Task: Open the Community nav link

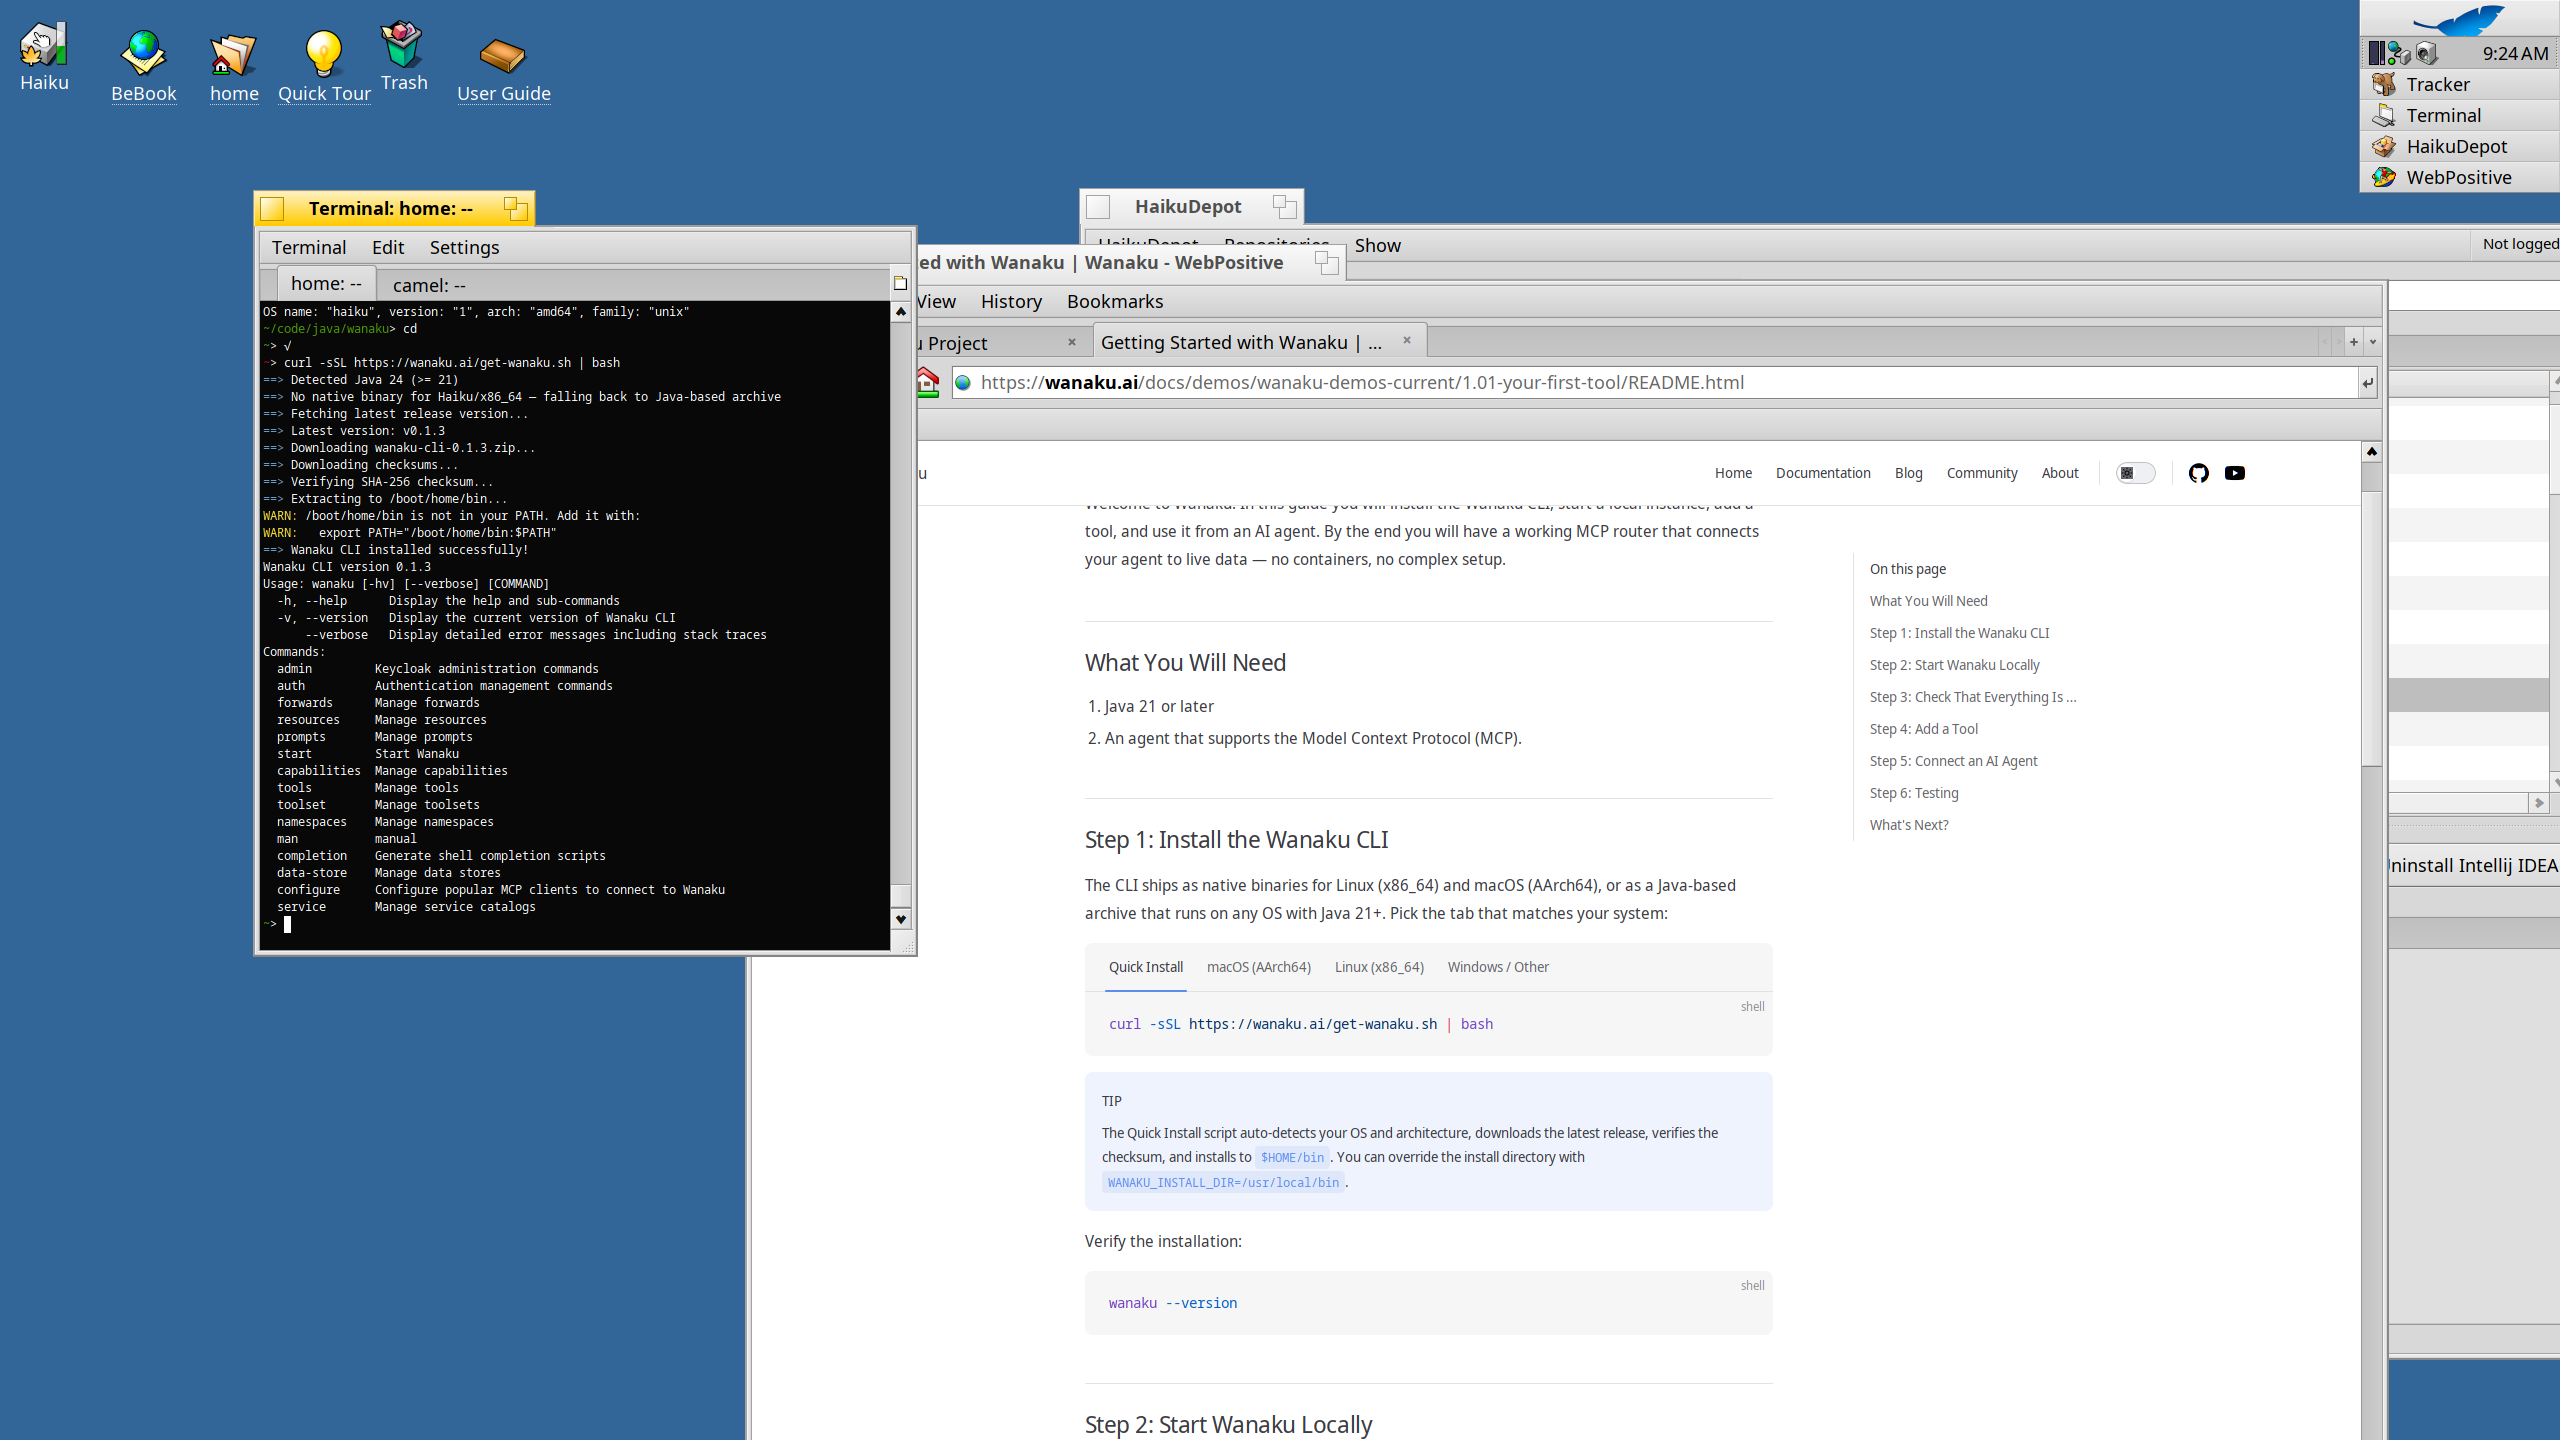Action: pos(1981,473)
